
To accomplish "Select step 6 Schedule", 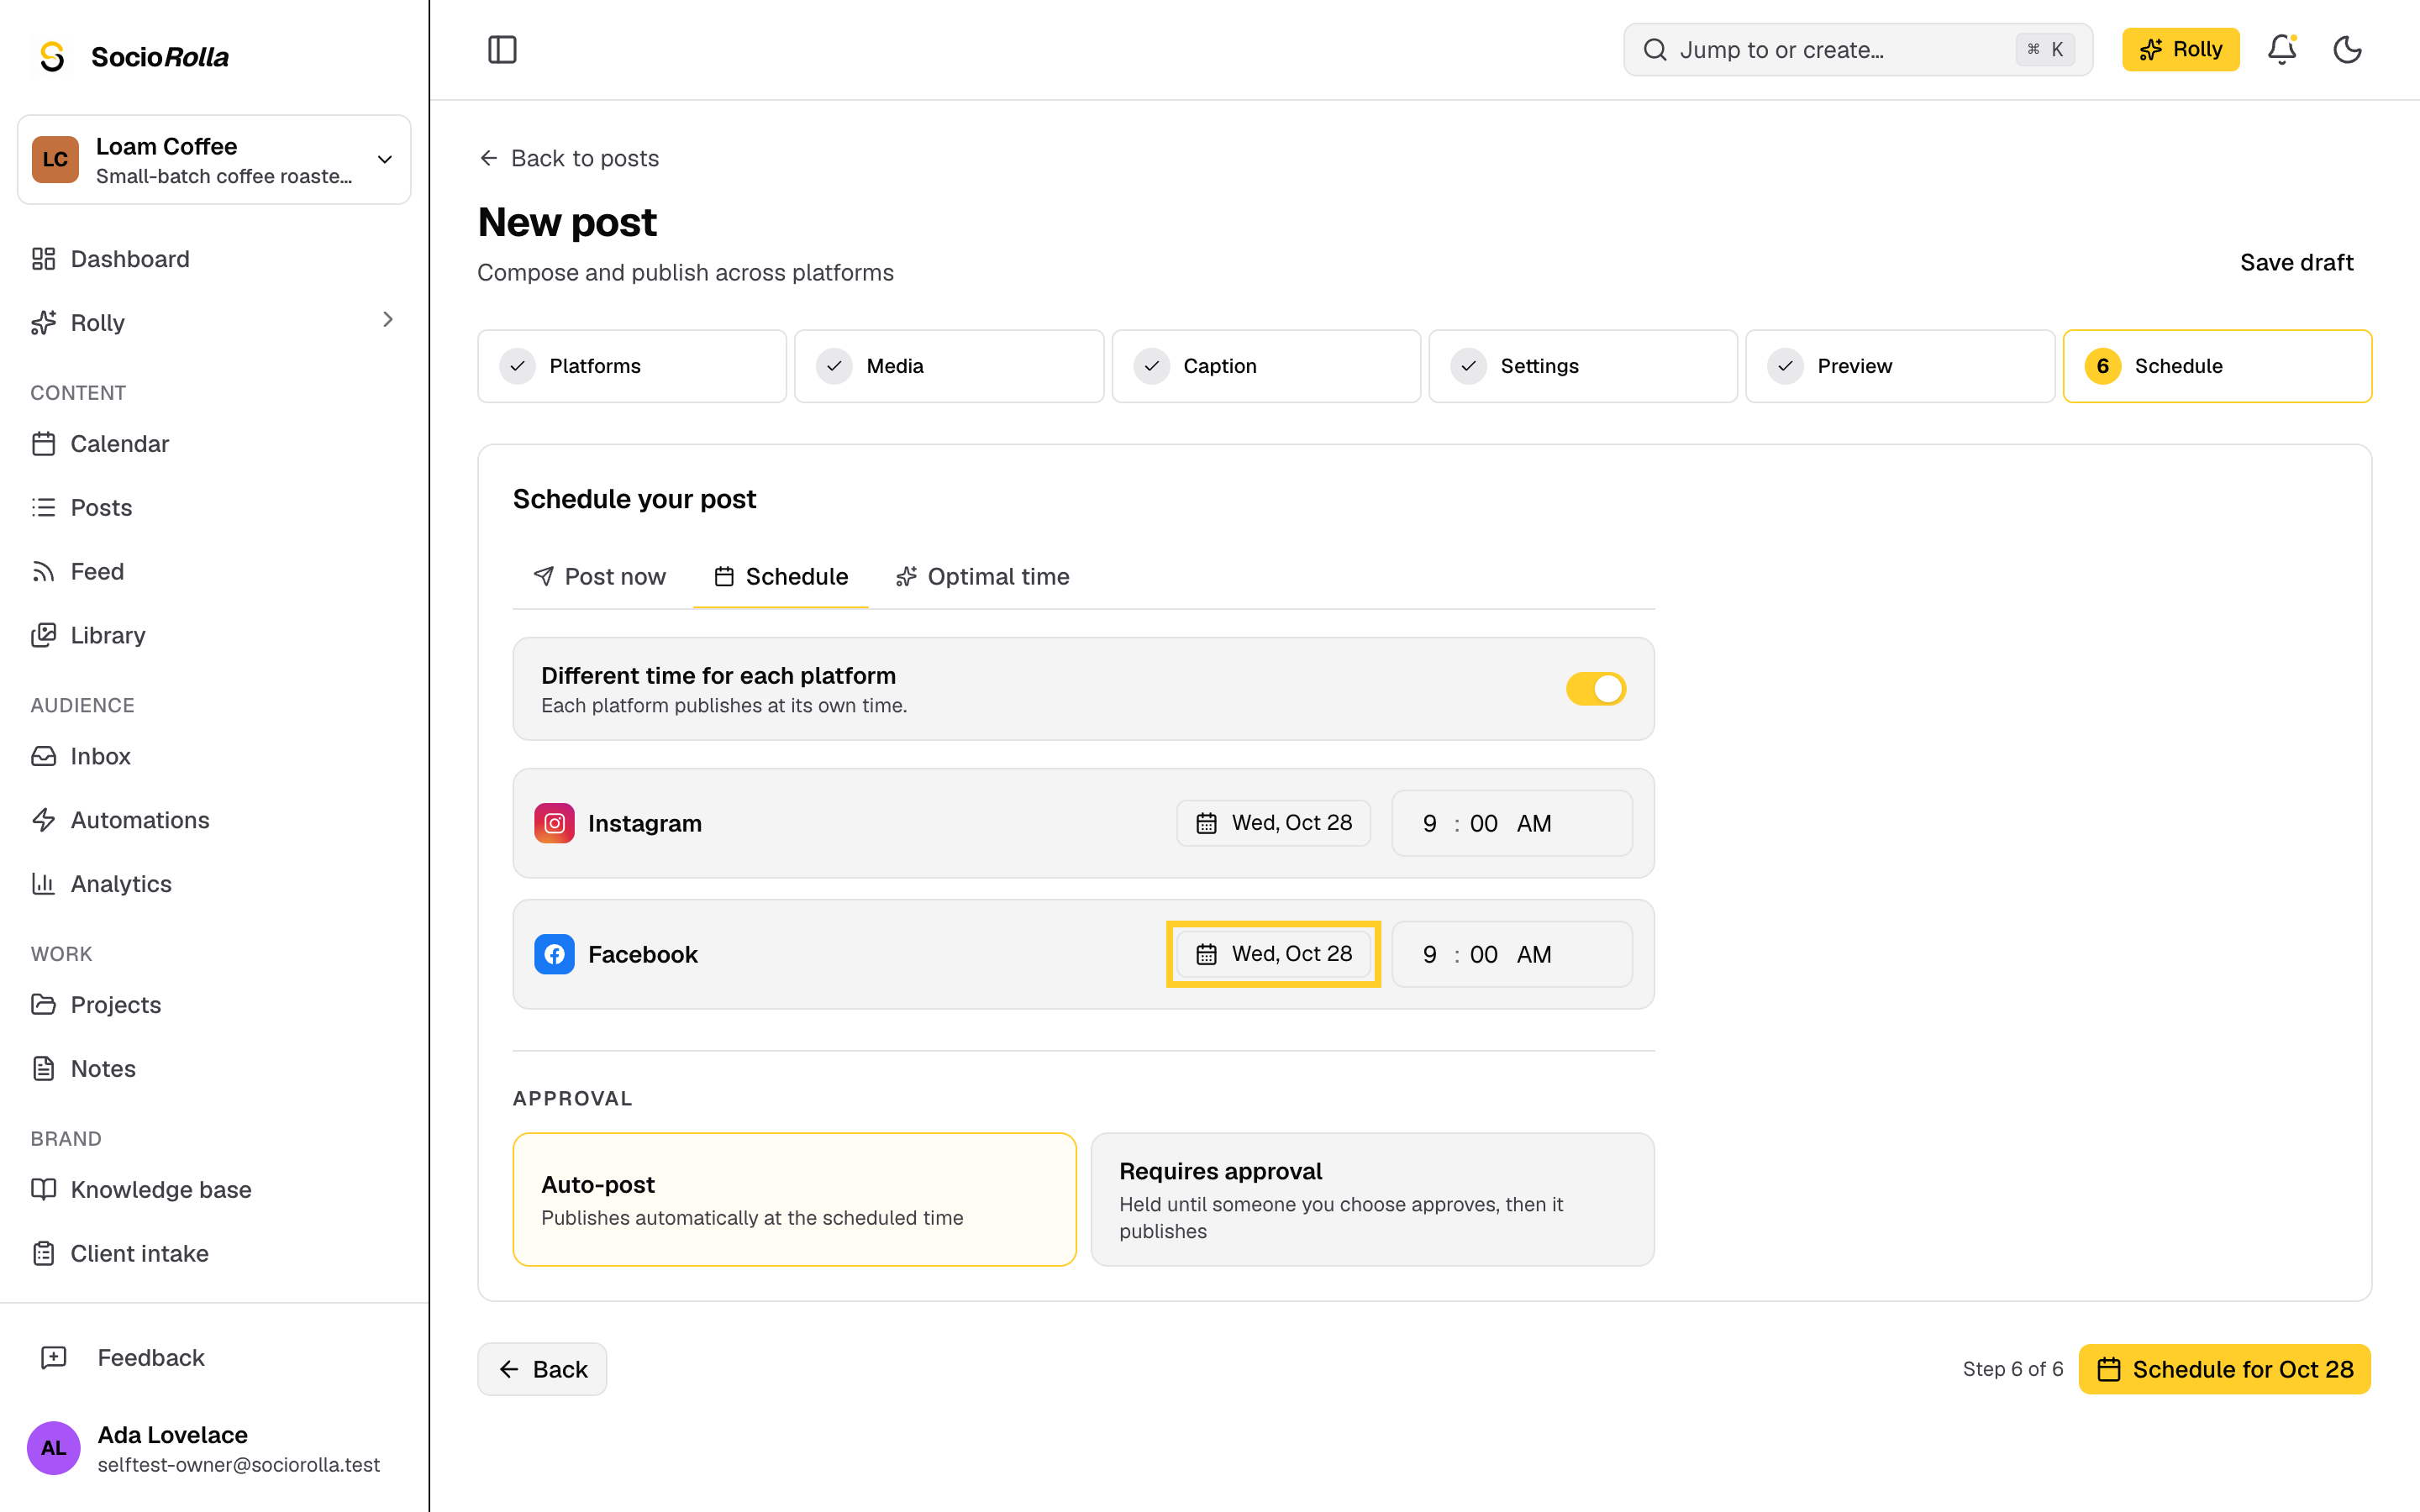I will point(2217,366).
